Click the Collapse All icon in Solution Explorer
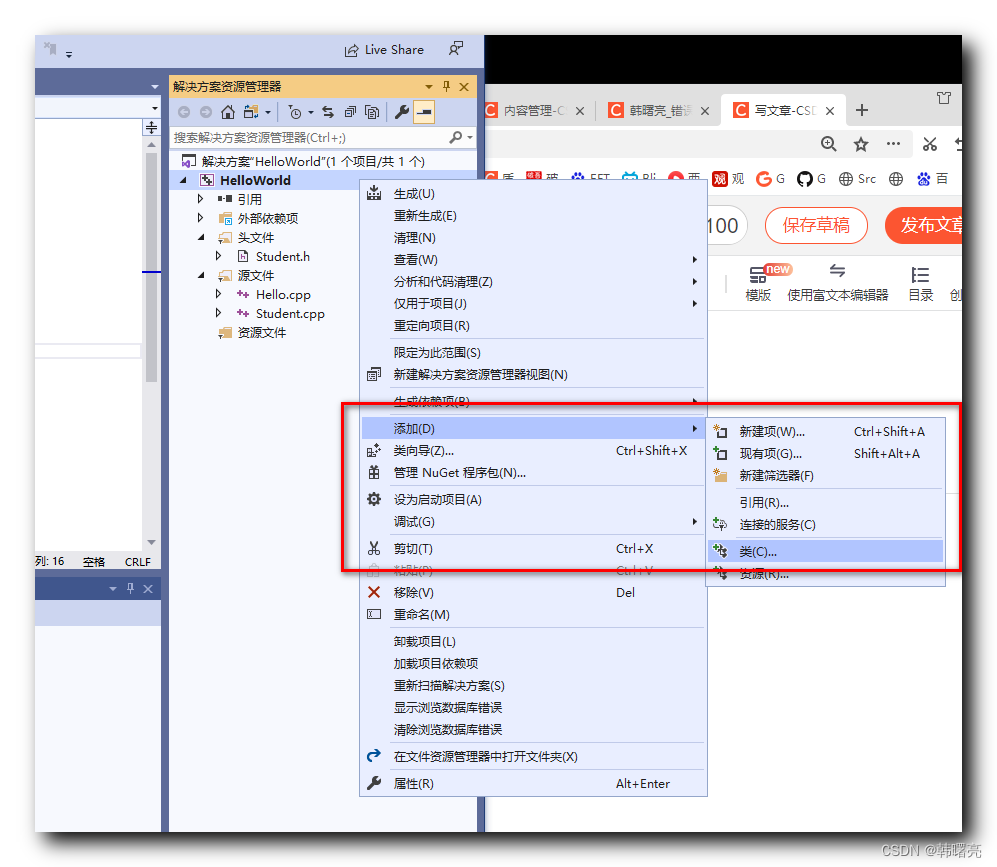The width and height of the screenshot is (997, 867). pos(350,113)
